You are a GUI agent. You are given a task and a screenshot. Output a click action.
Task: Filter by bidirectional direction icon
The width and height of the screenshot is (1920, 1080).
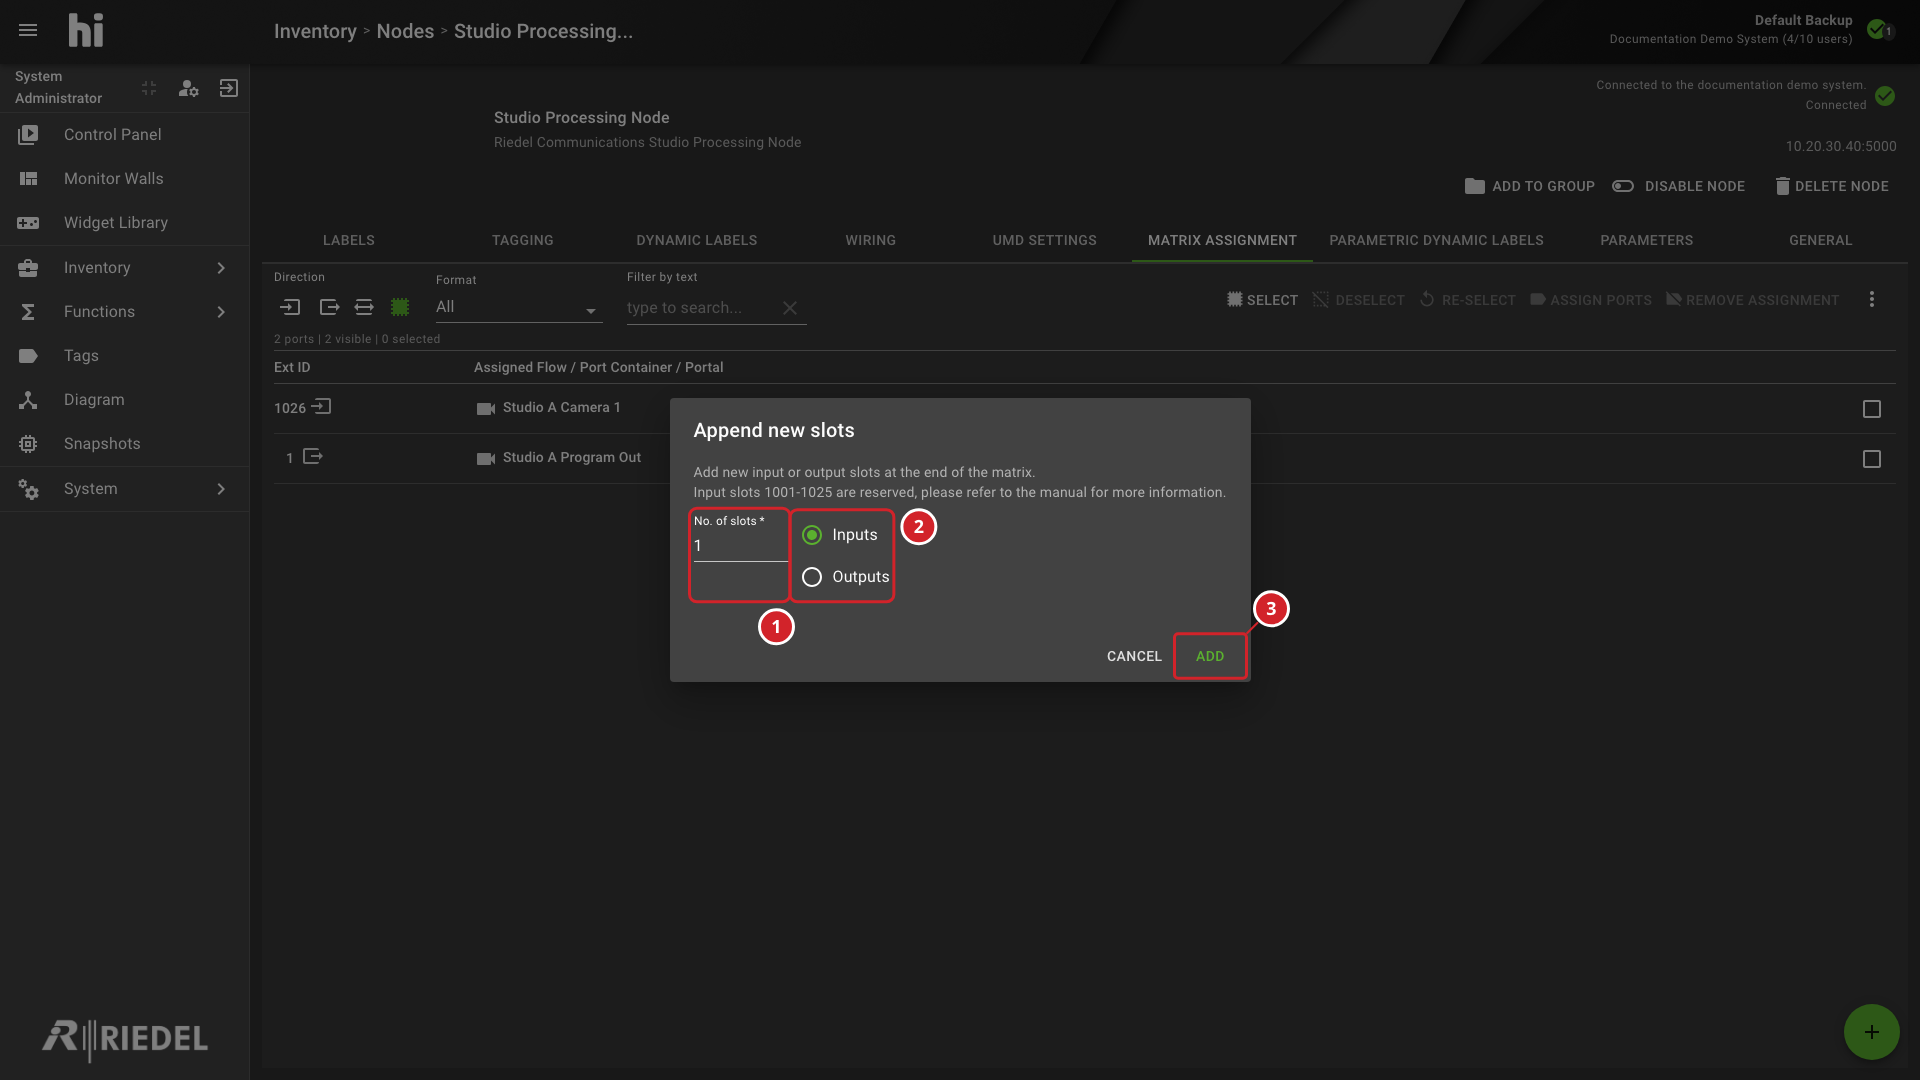[x=364, y=307]
